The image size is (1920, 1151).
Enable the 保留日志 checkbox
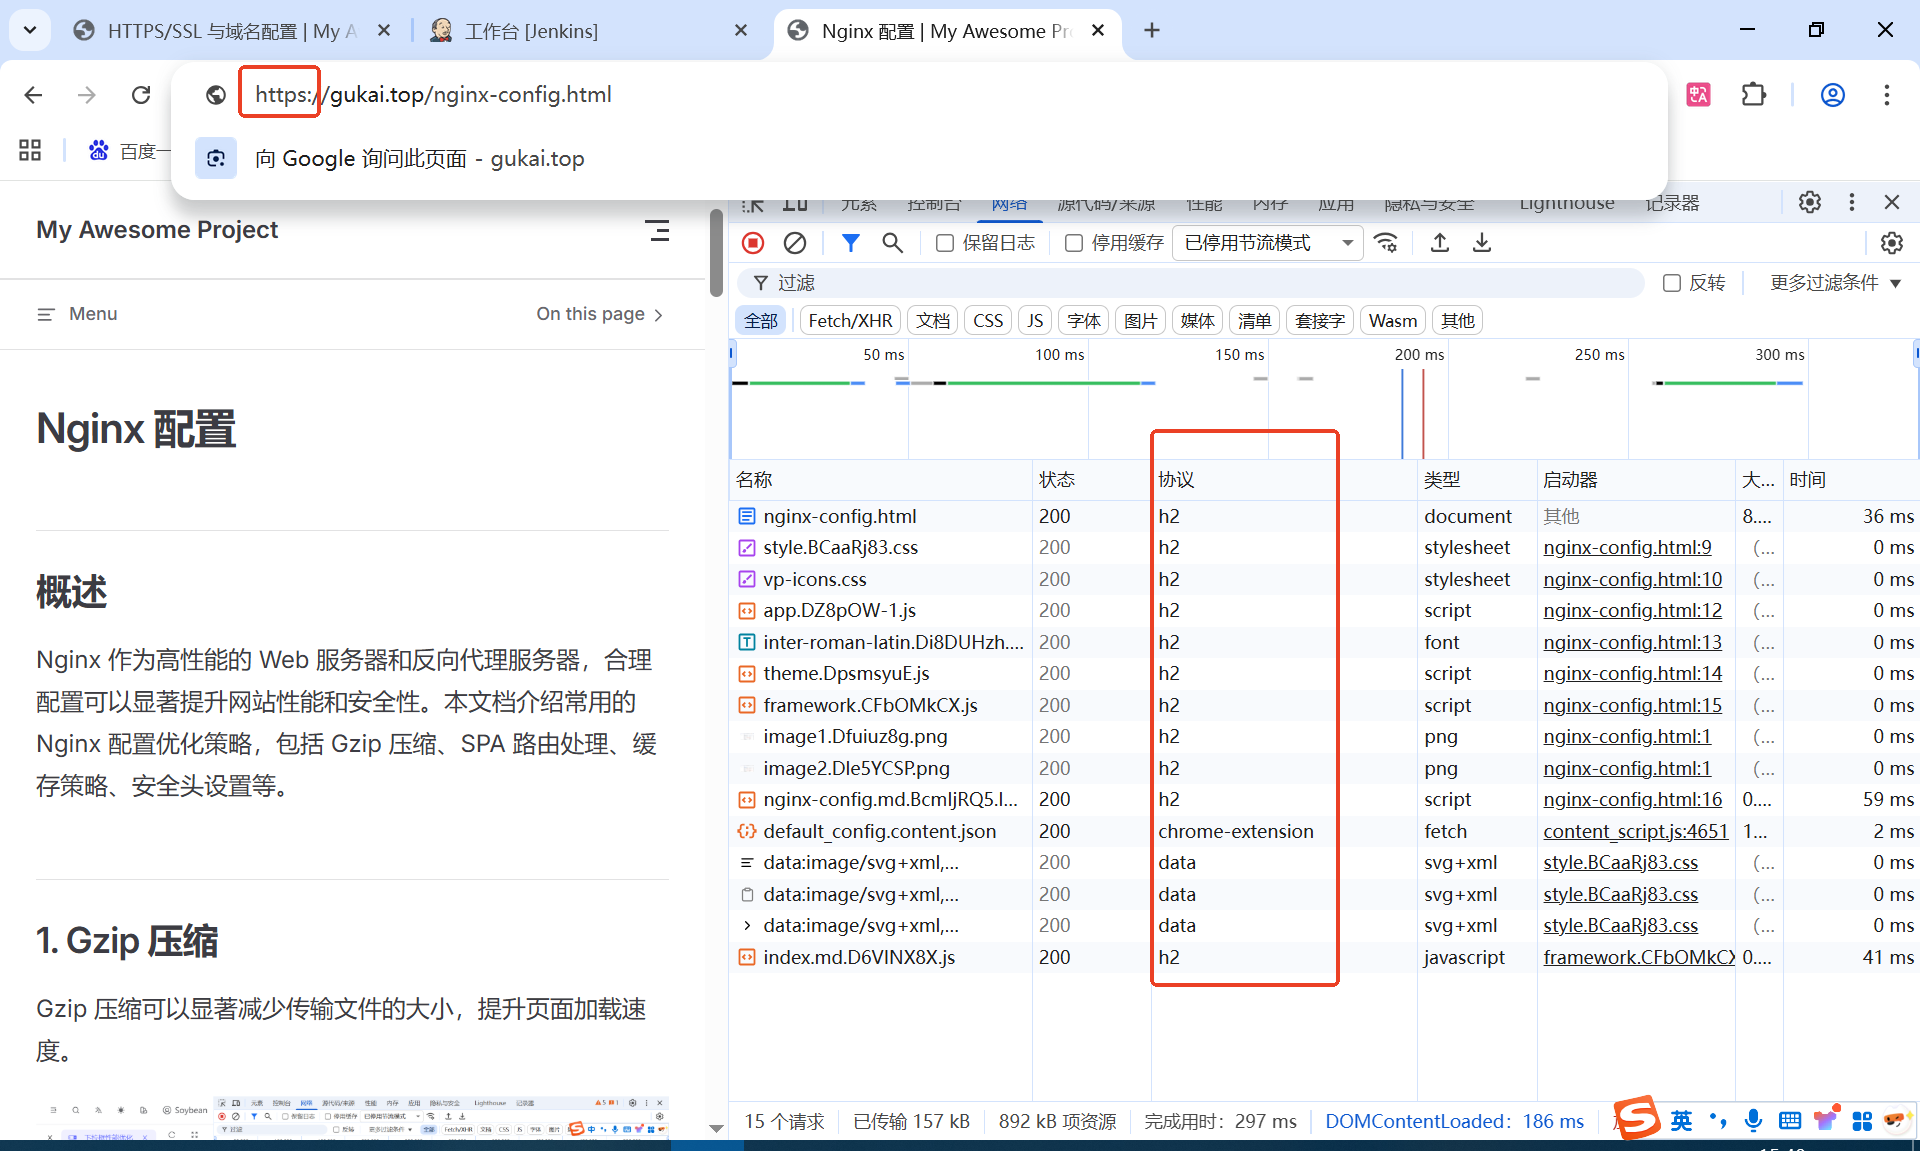(x=944, y=242)
